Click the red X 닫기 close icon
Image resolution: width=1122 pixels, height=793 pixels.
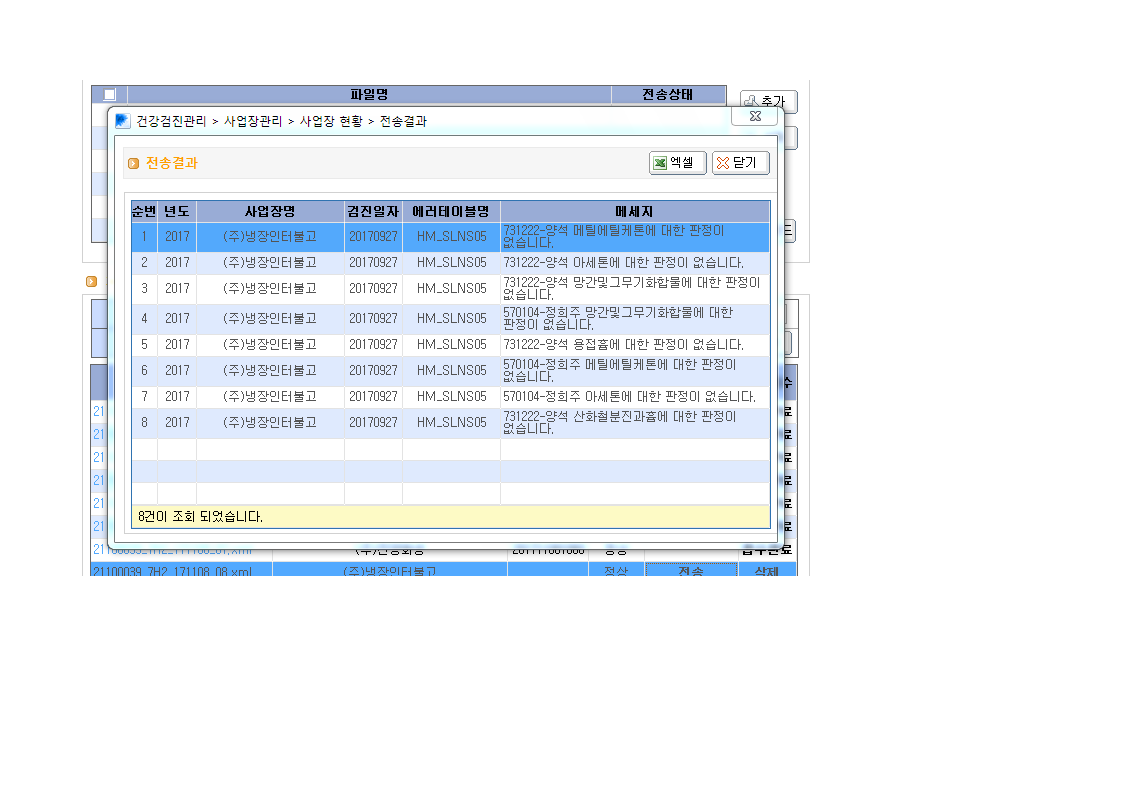723,163
